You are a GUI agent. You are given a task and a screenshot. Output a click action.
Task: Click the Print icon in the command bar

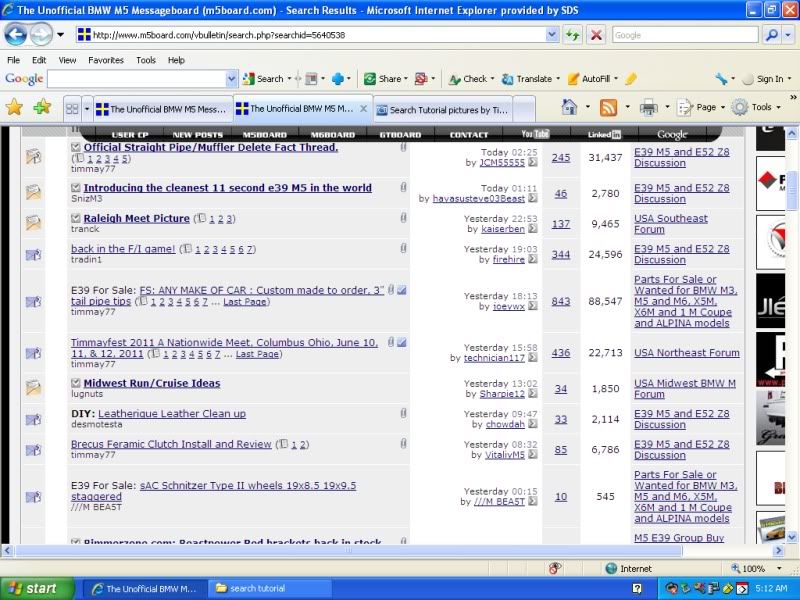coord(648,108)
